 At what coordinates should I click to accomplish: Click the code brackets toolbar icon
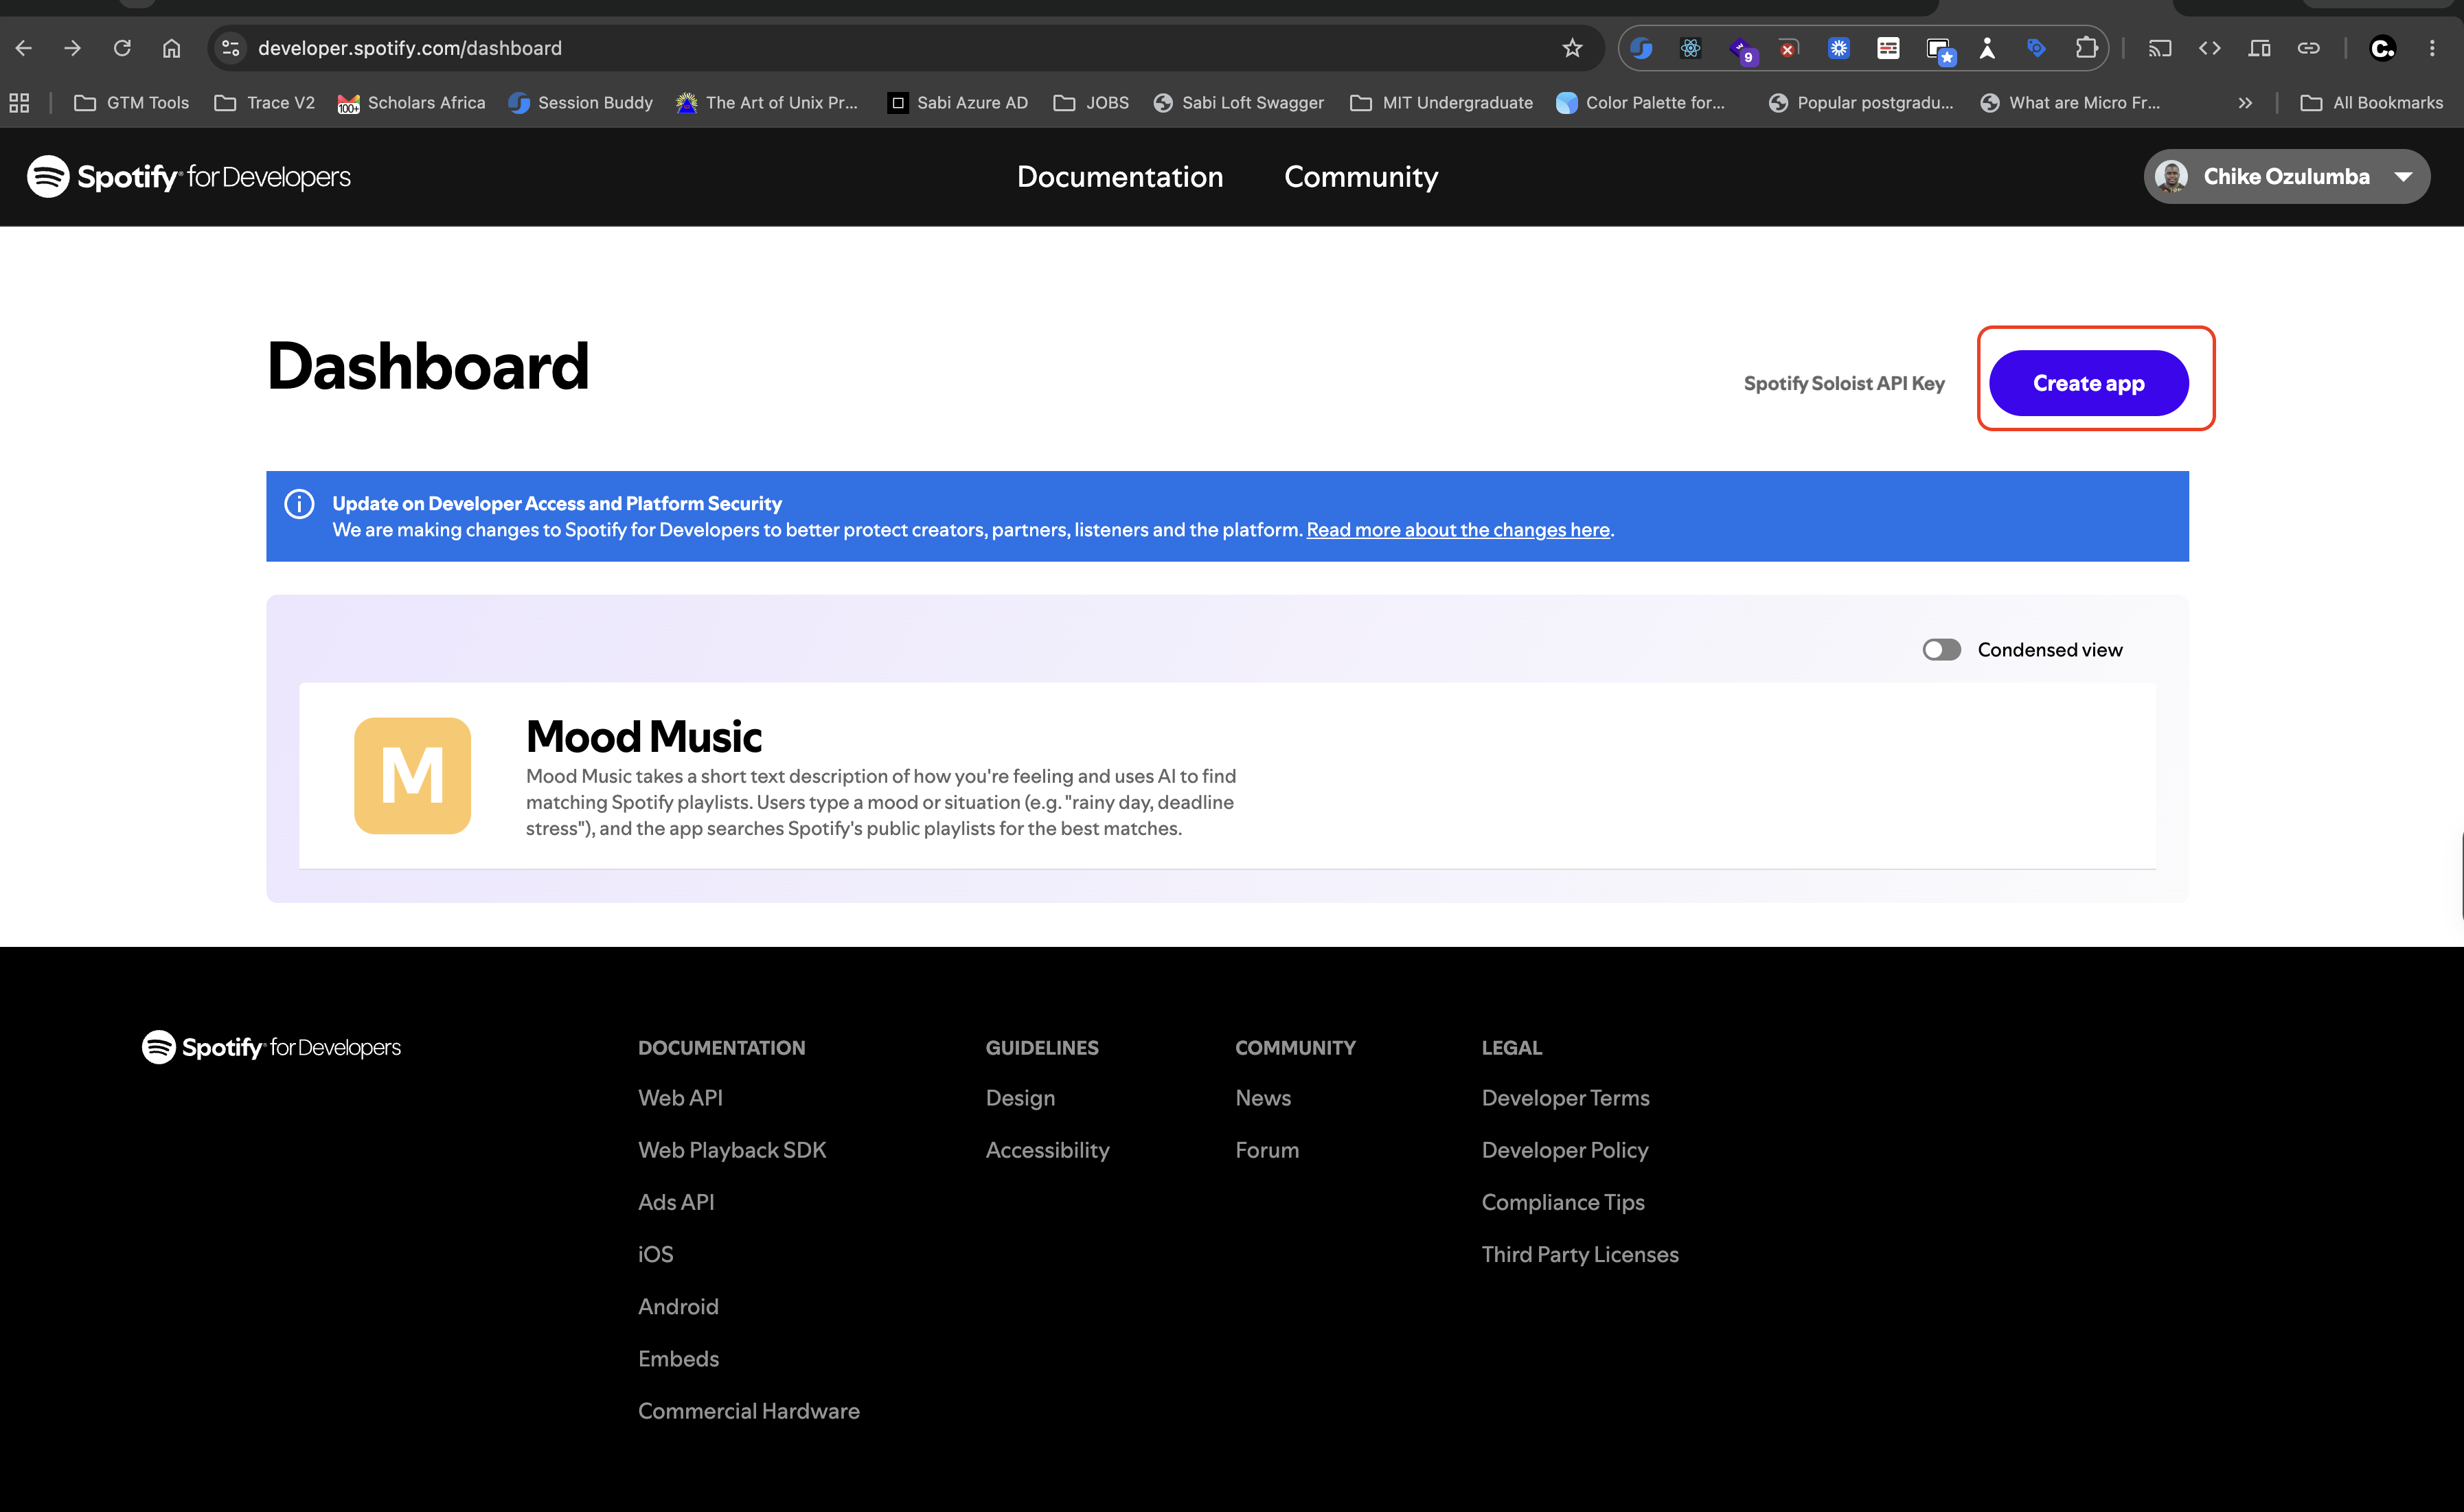pyautogui.click(x=2209, y=48)
